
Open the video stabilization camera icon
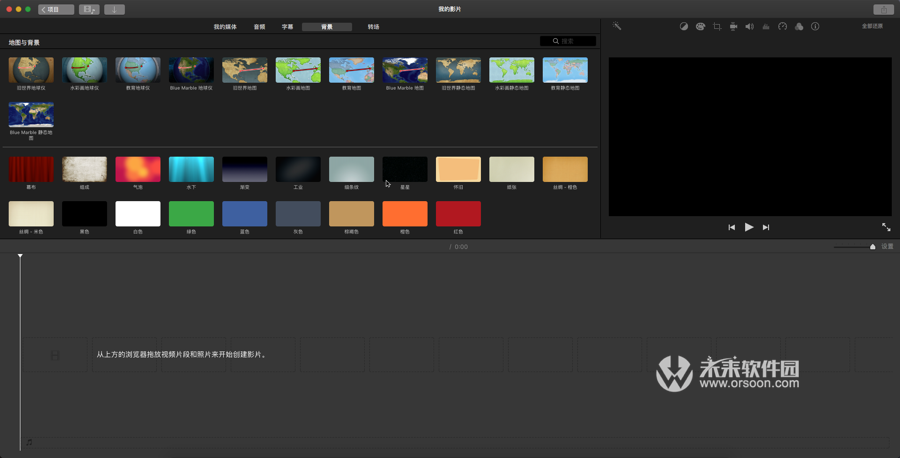click(733, 27)
